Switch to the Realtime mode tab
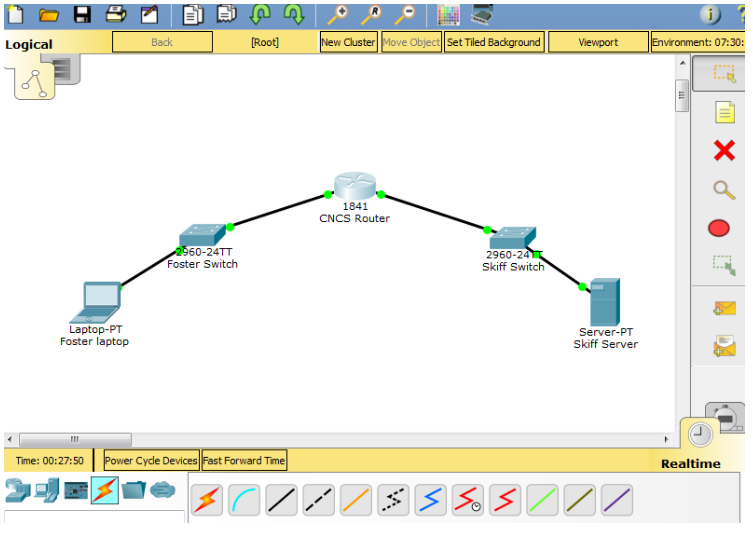Viewport: 753px width, 535px height. pos(700,435)
